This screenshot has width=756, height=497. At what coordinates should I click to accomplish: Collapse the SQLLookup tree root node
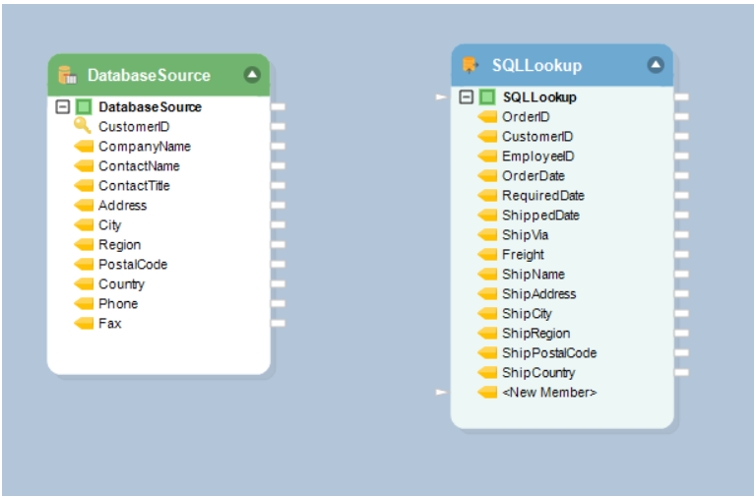point(467,97)
